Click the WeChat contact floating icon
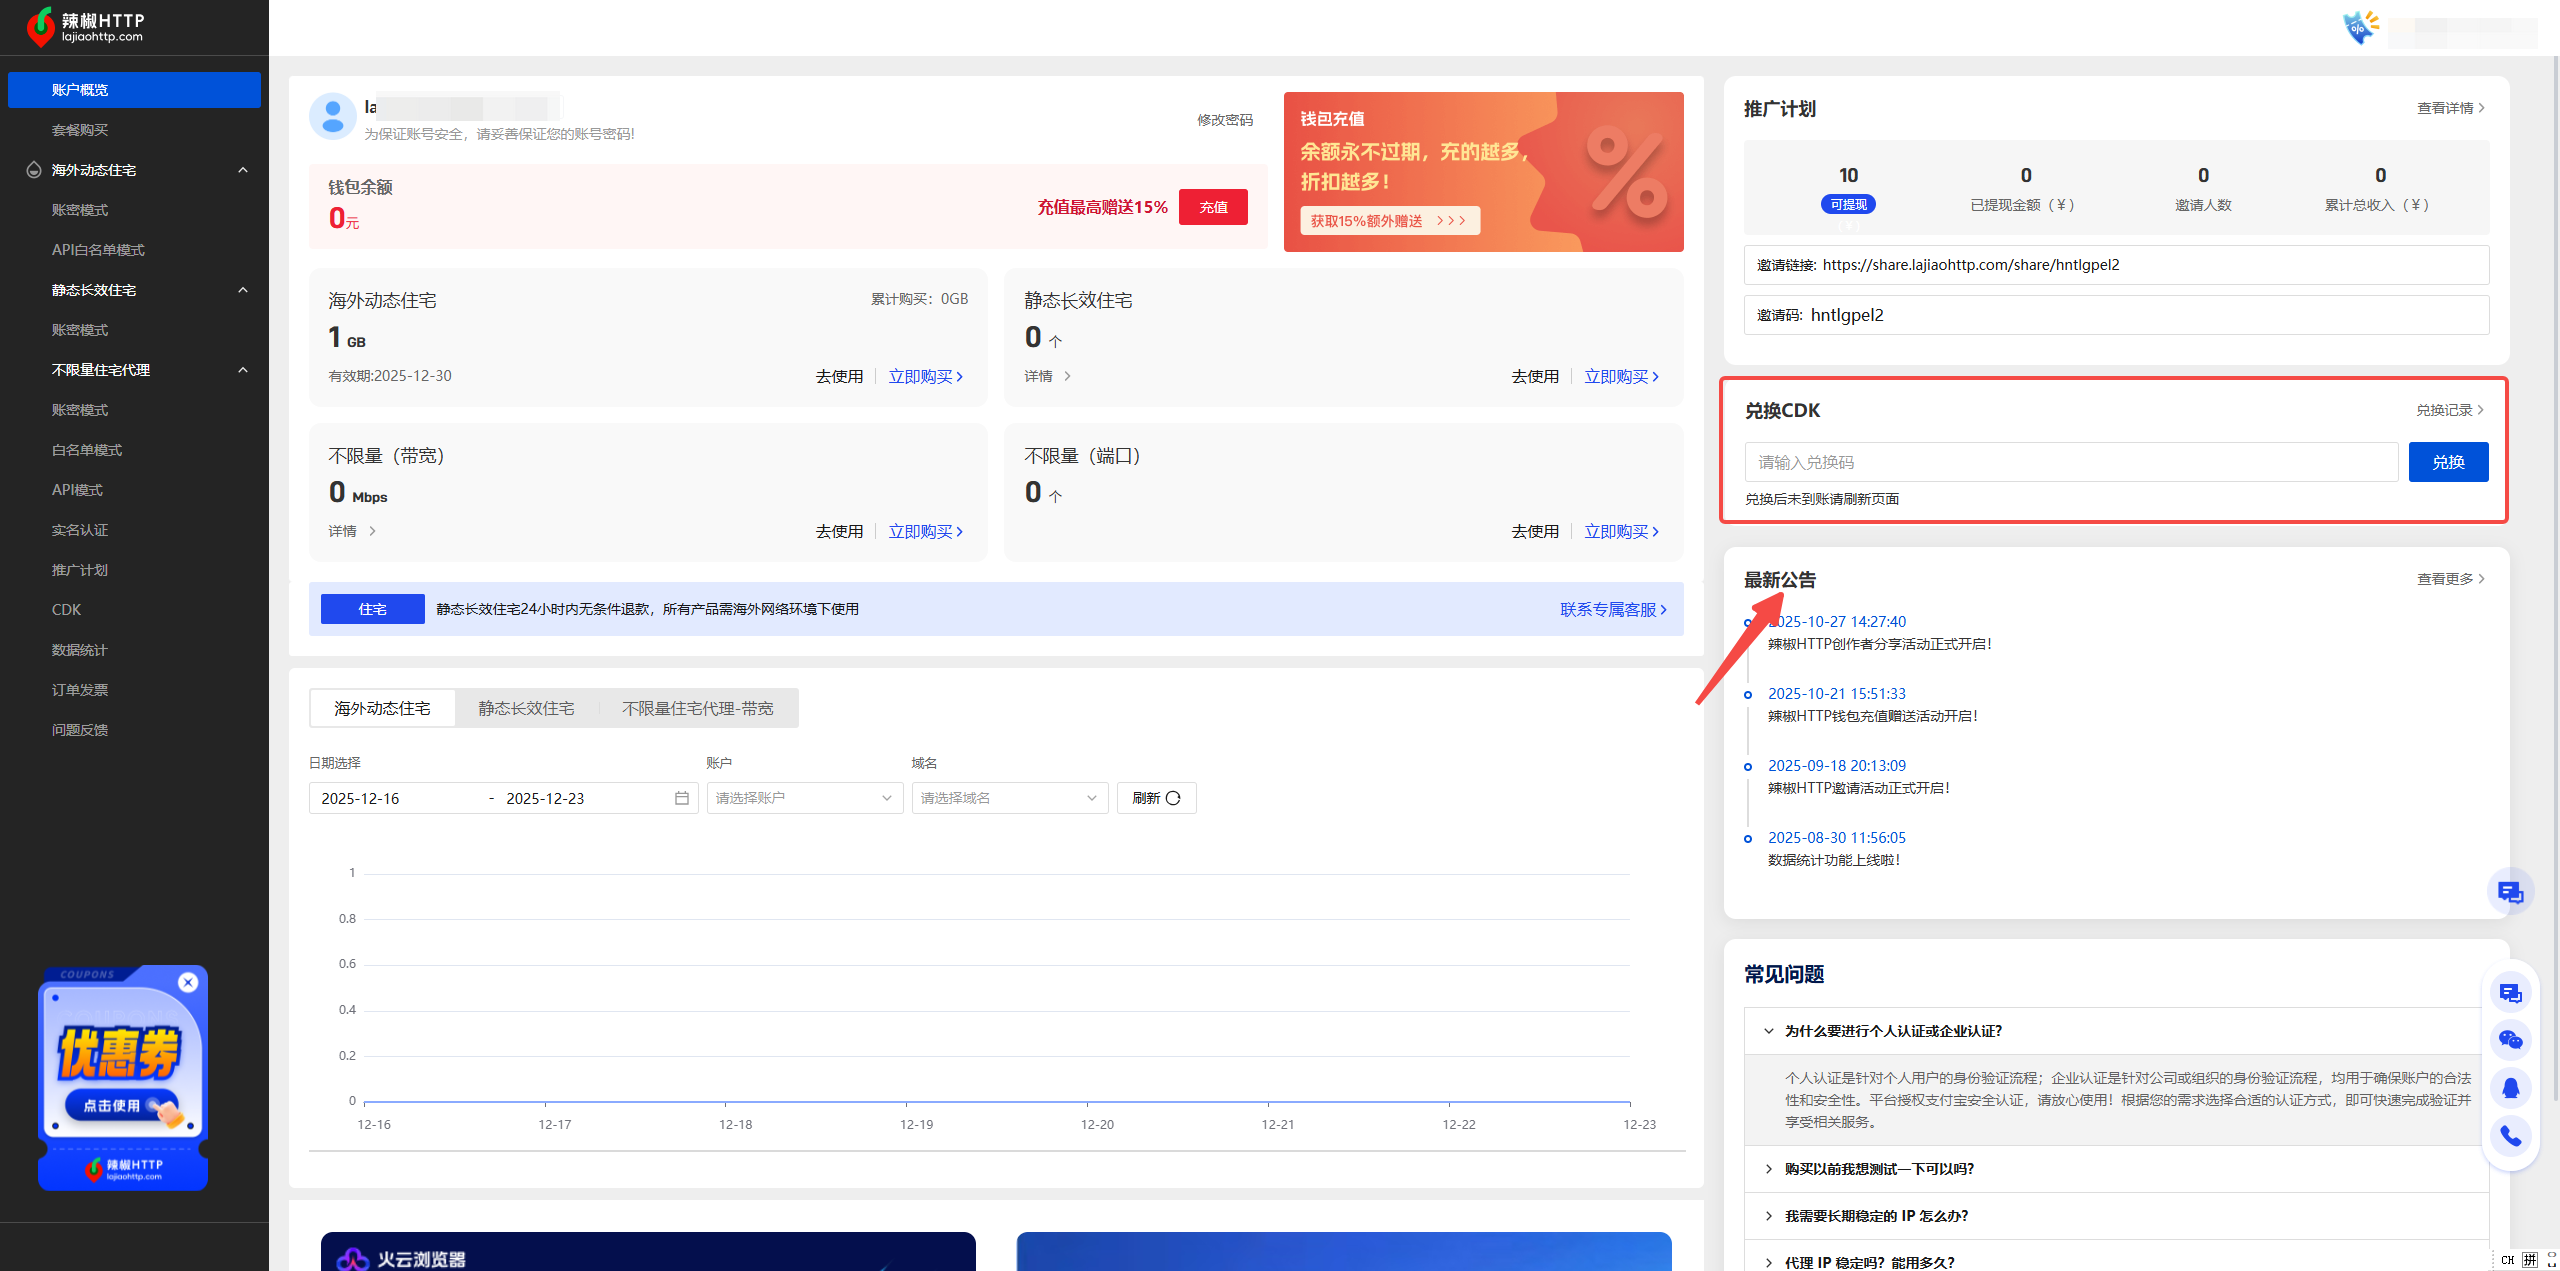2560x1271 pixels. click(2510, 1040)
